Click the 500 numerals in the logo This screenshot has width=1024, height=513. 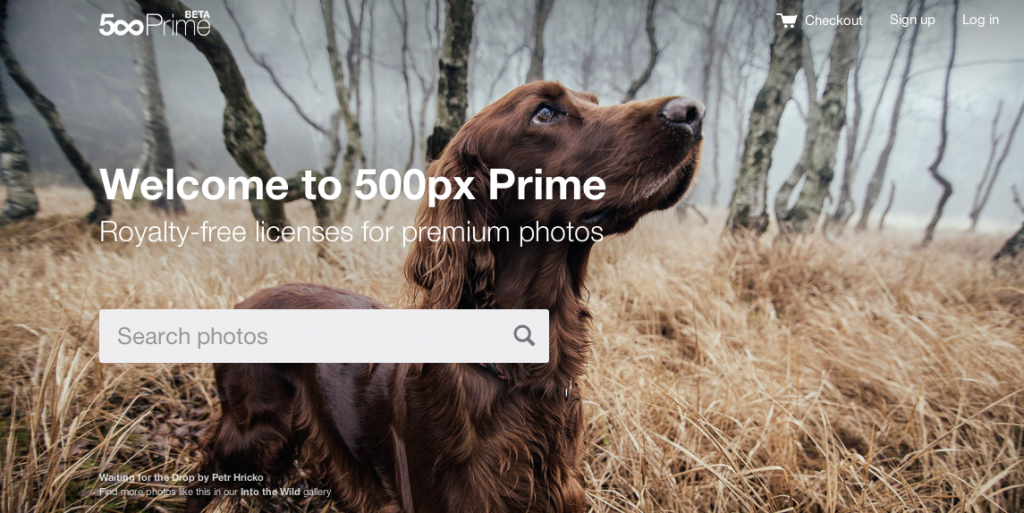pyautogui.click(x=121, y=25)
